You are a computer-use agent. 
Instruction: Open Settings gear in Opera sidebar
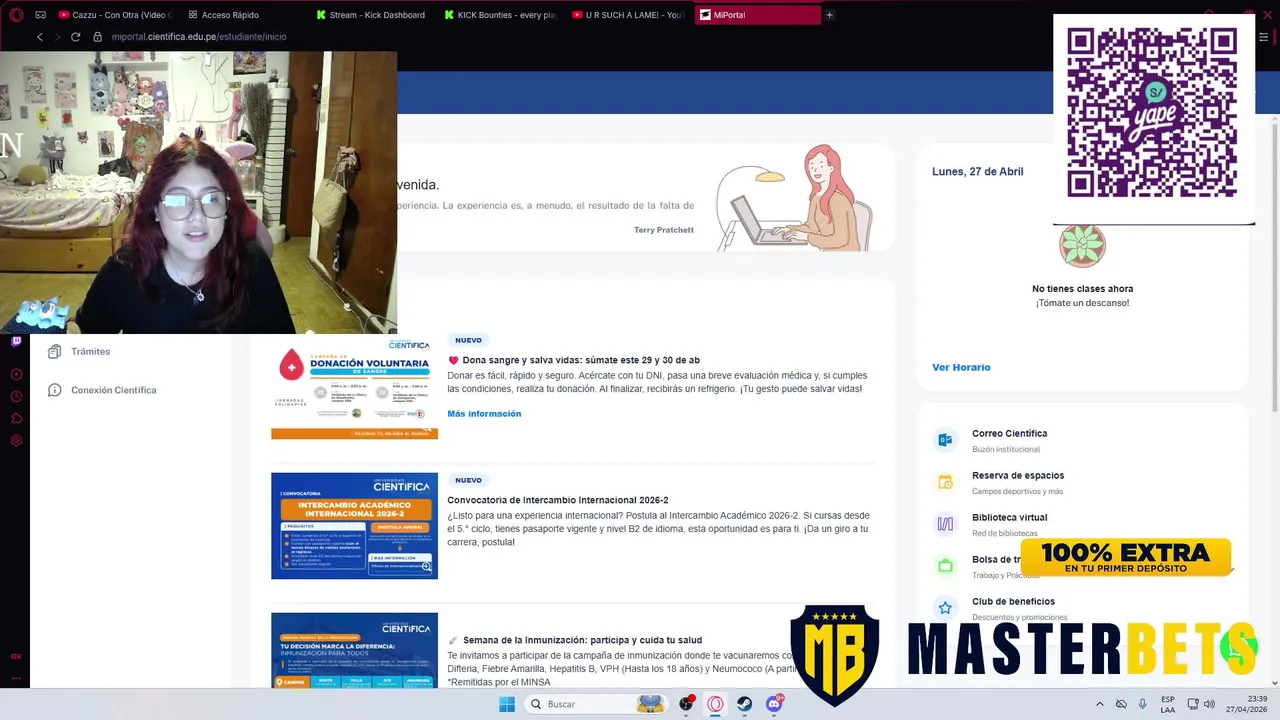(x=16, y=440)
